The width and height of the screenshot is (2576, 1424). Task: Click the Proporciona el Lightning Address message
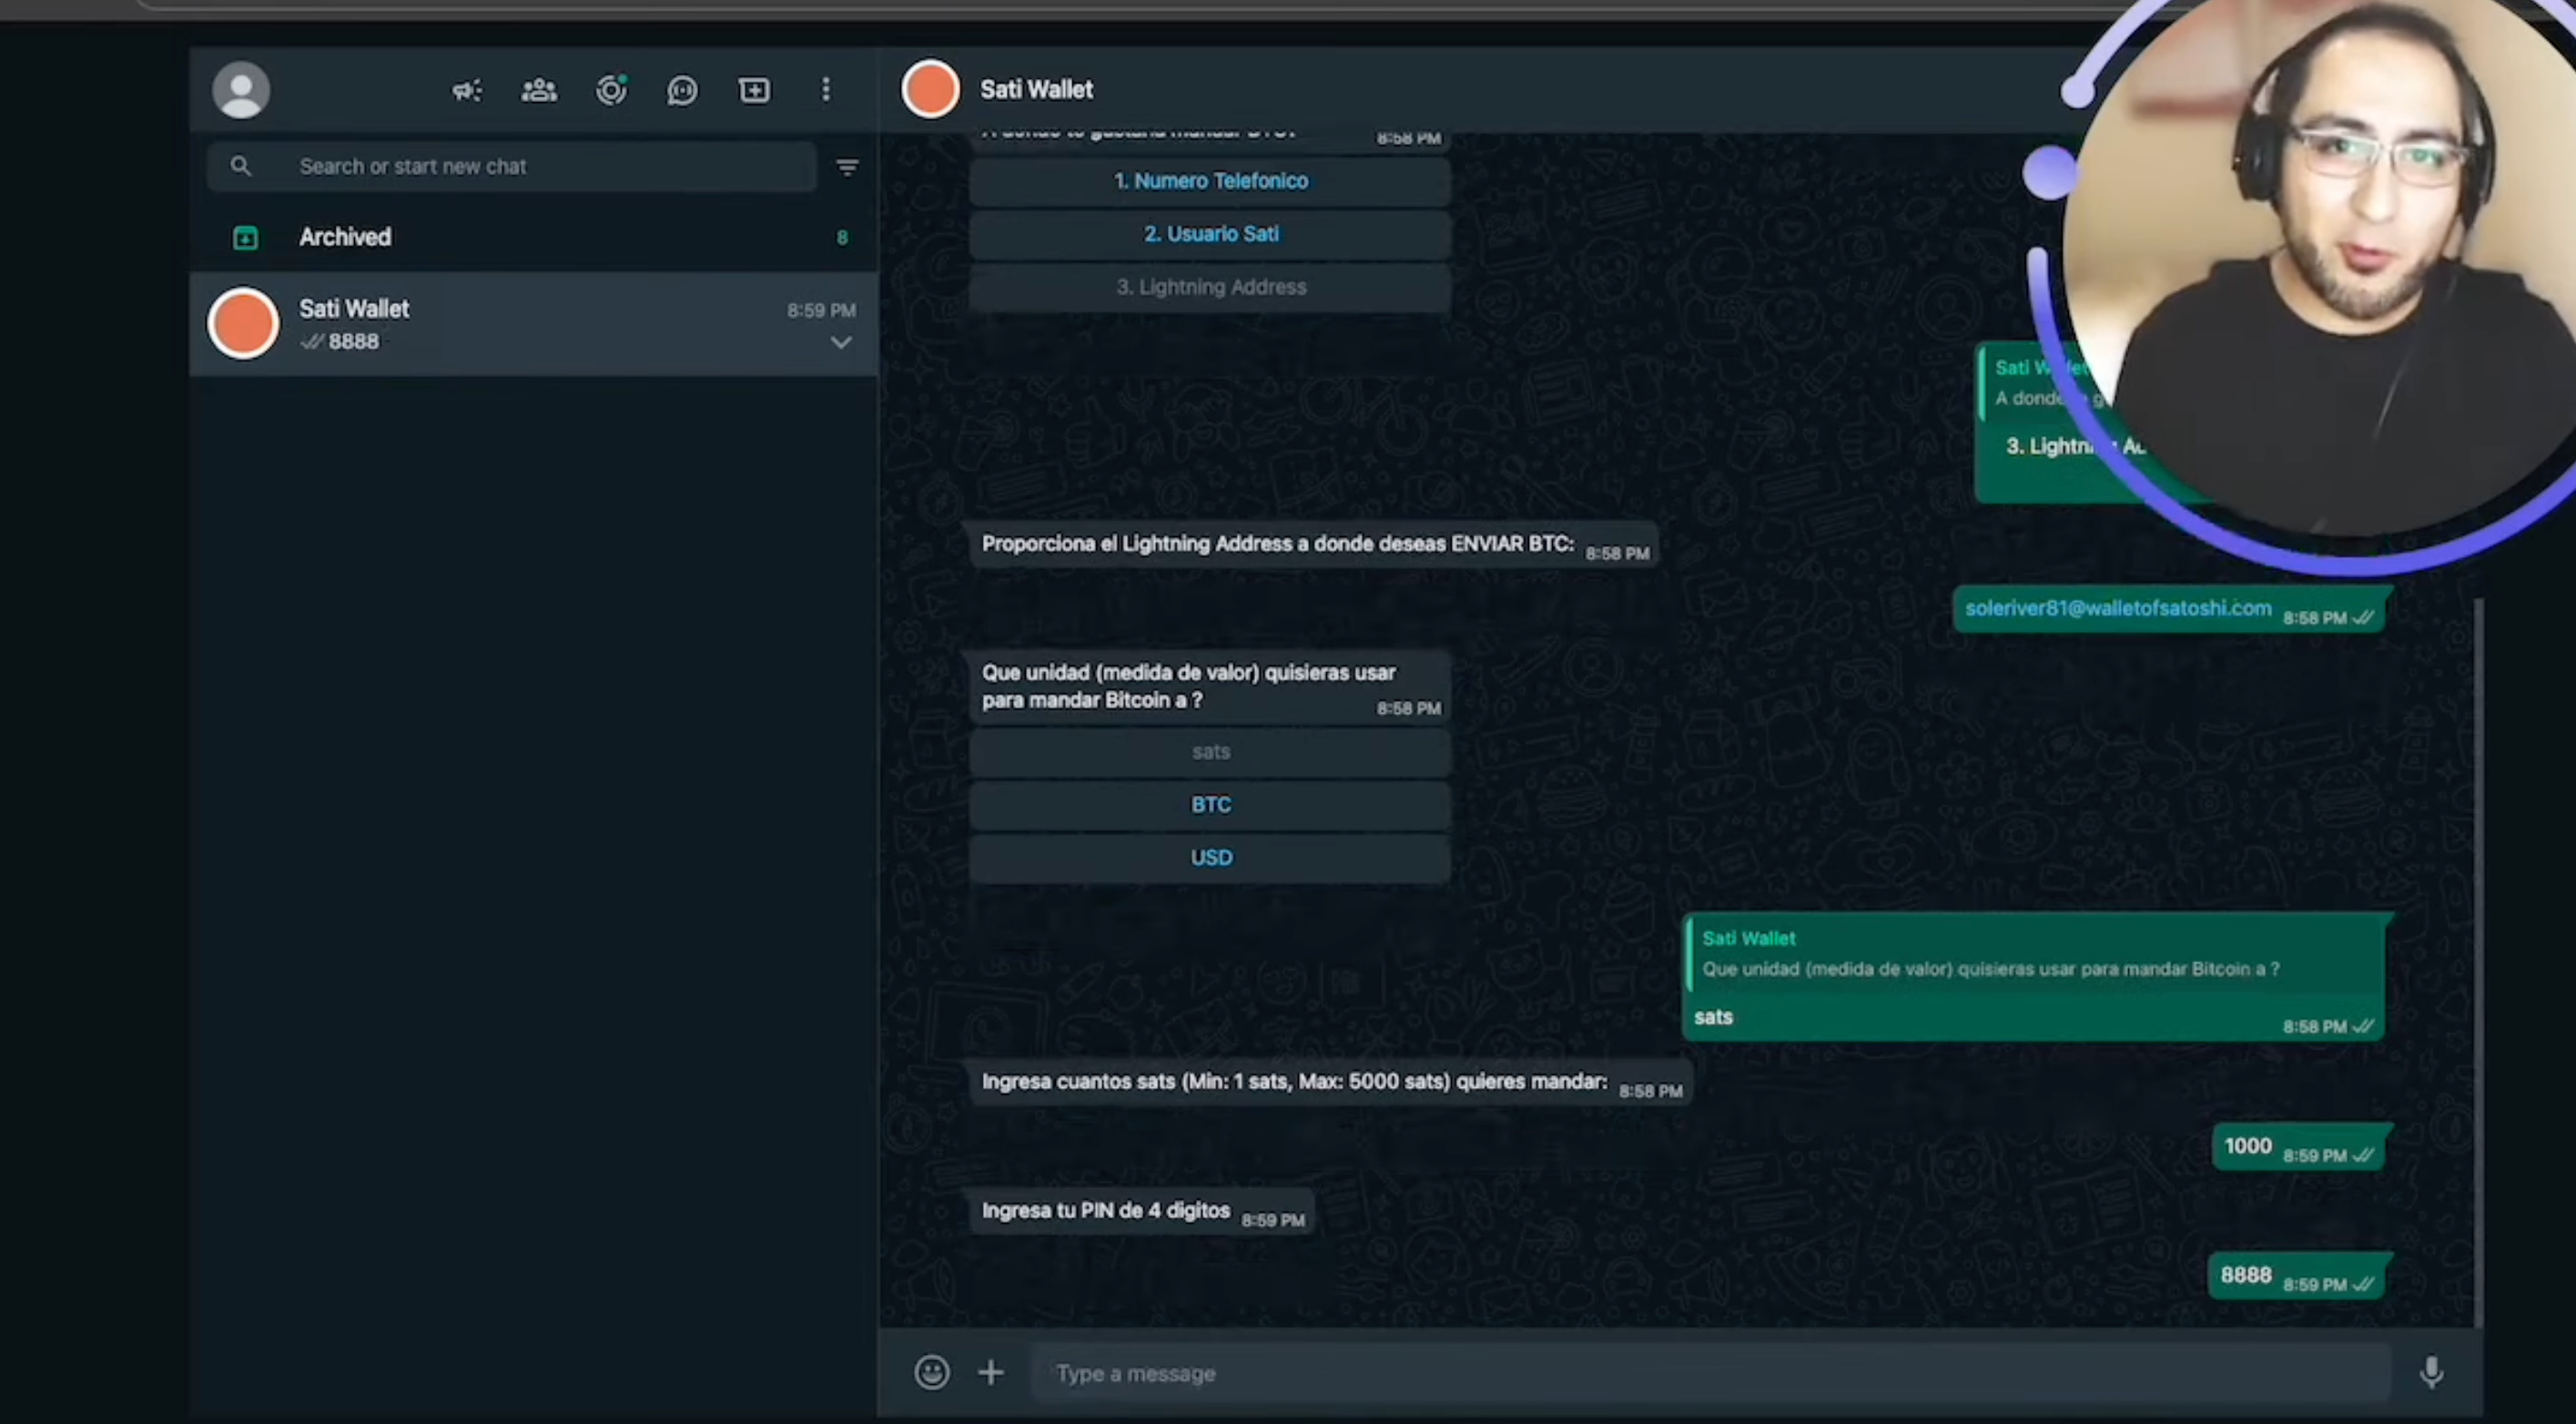coord(1313,544)
